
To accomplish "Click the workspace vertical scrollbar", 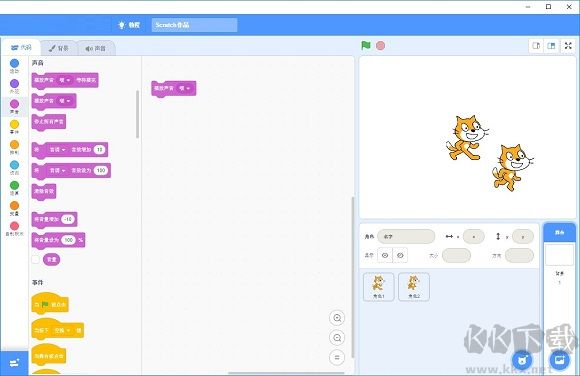I will tap(353, 278).
